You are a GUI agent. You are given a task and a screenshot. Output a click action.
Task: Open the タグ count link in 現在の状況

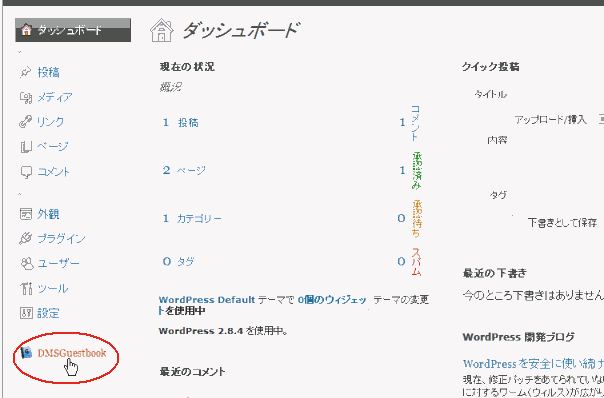185,262
